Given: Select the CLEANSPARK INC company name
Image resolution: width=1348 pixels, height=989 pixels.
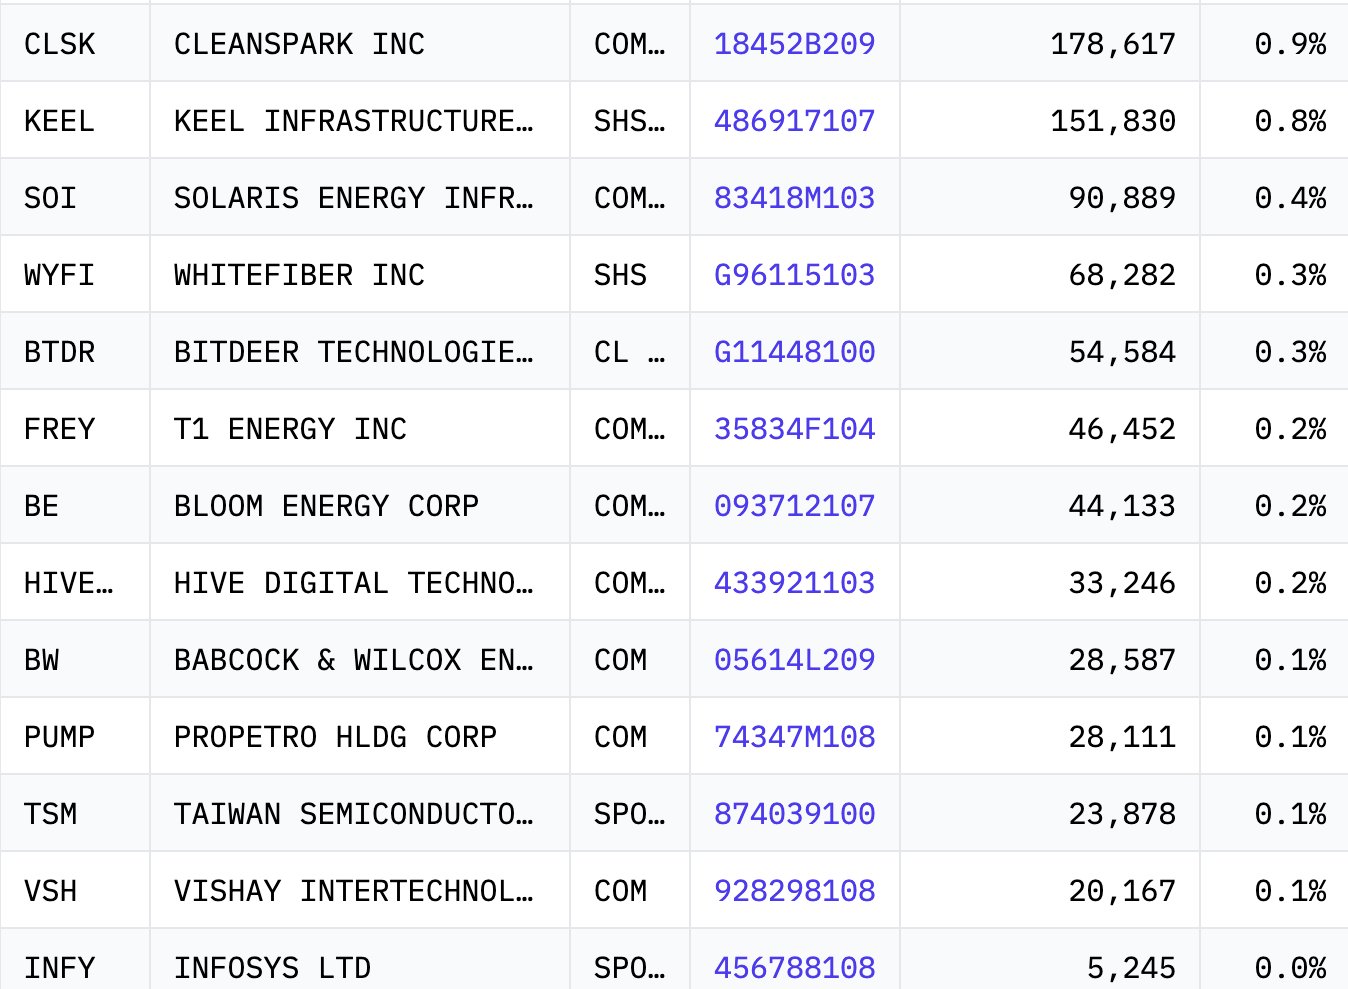Looking at the screenshot, I should click(x=300, y=44).
